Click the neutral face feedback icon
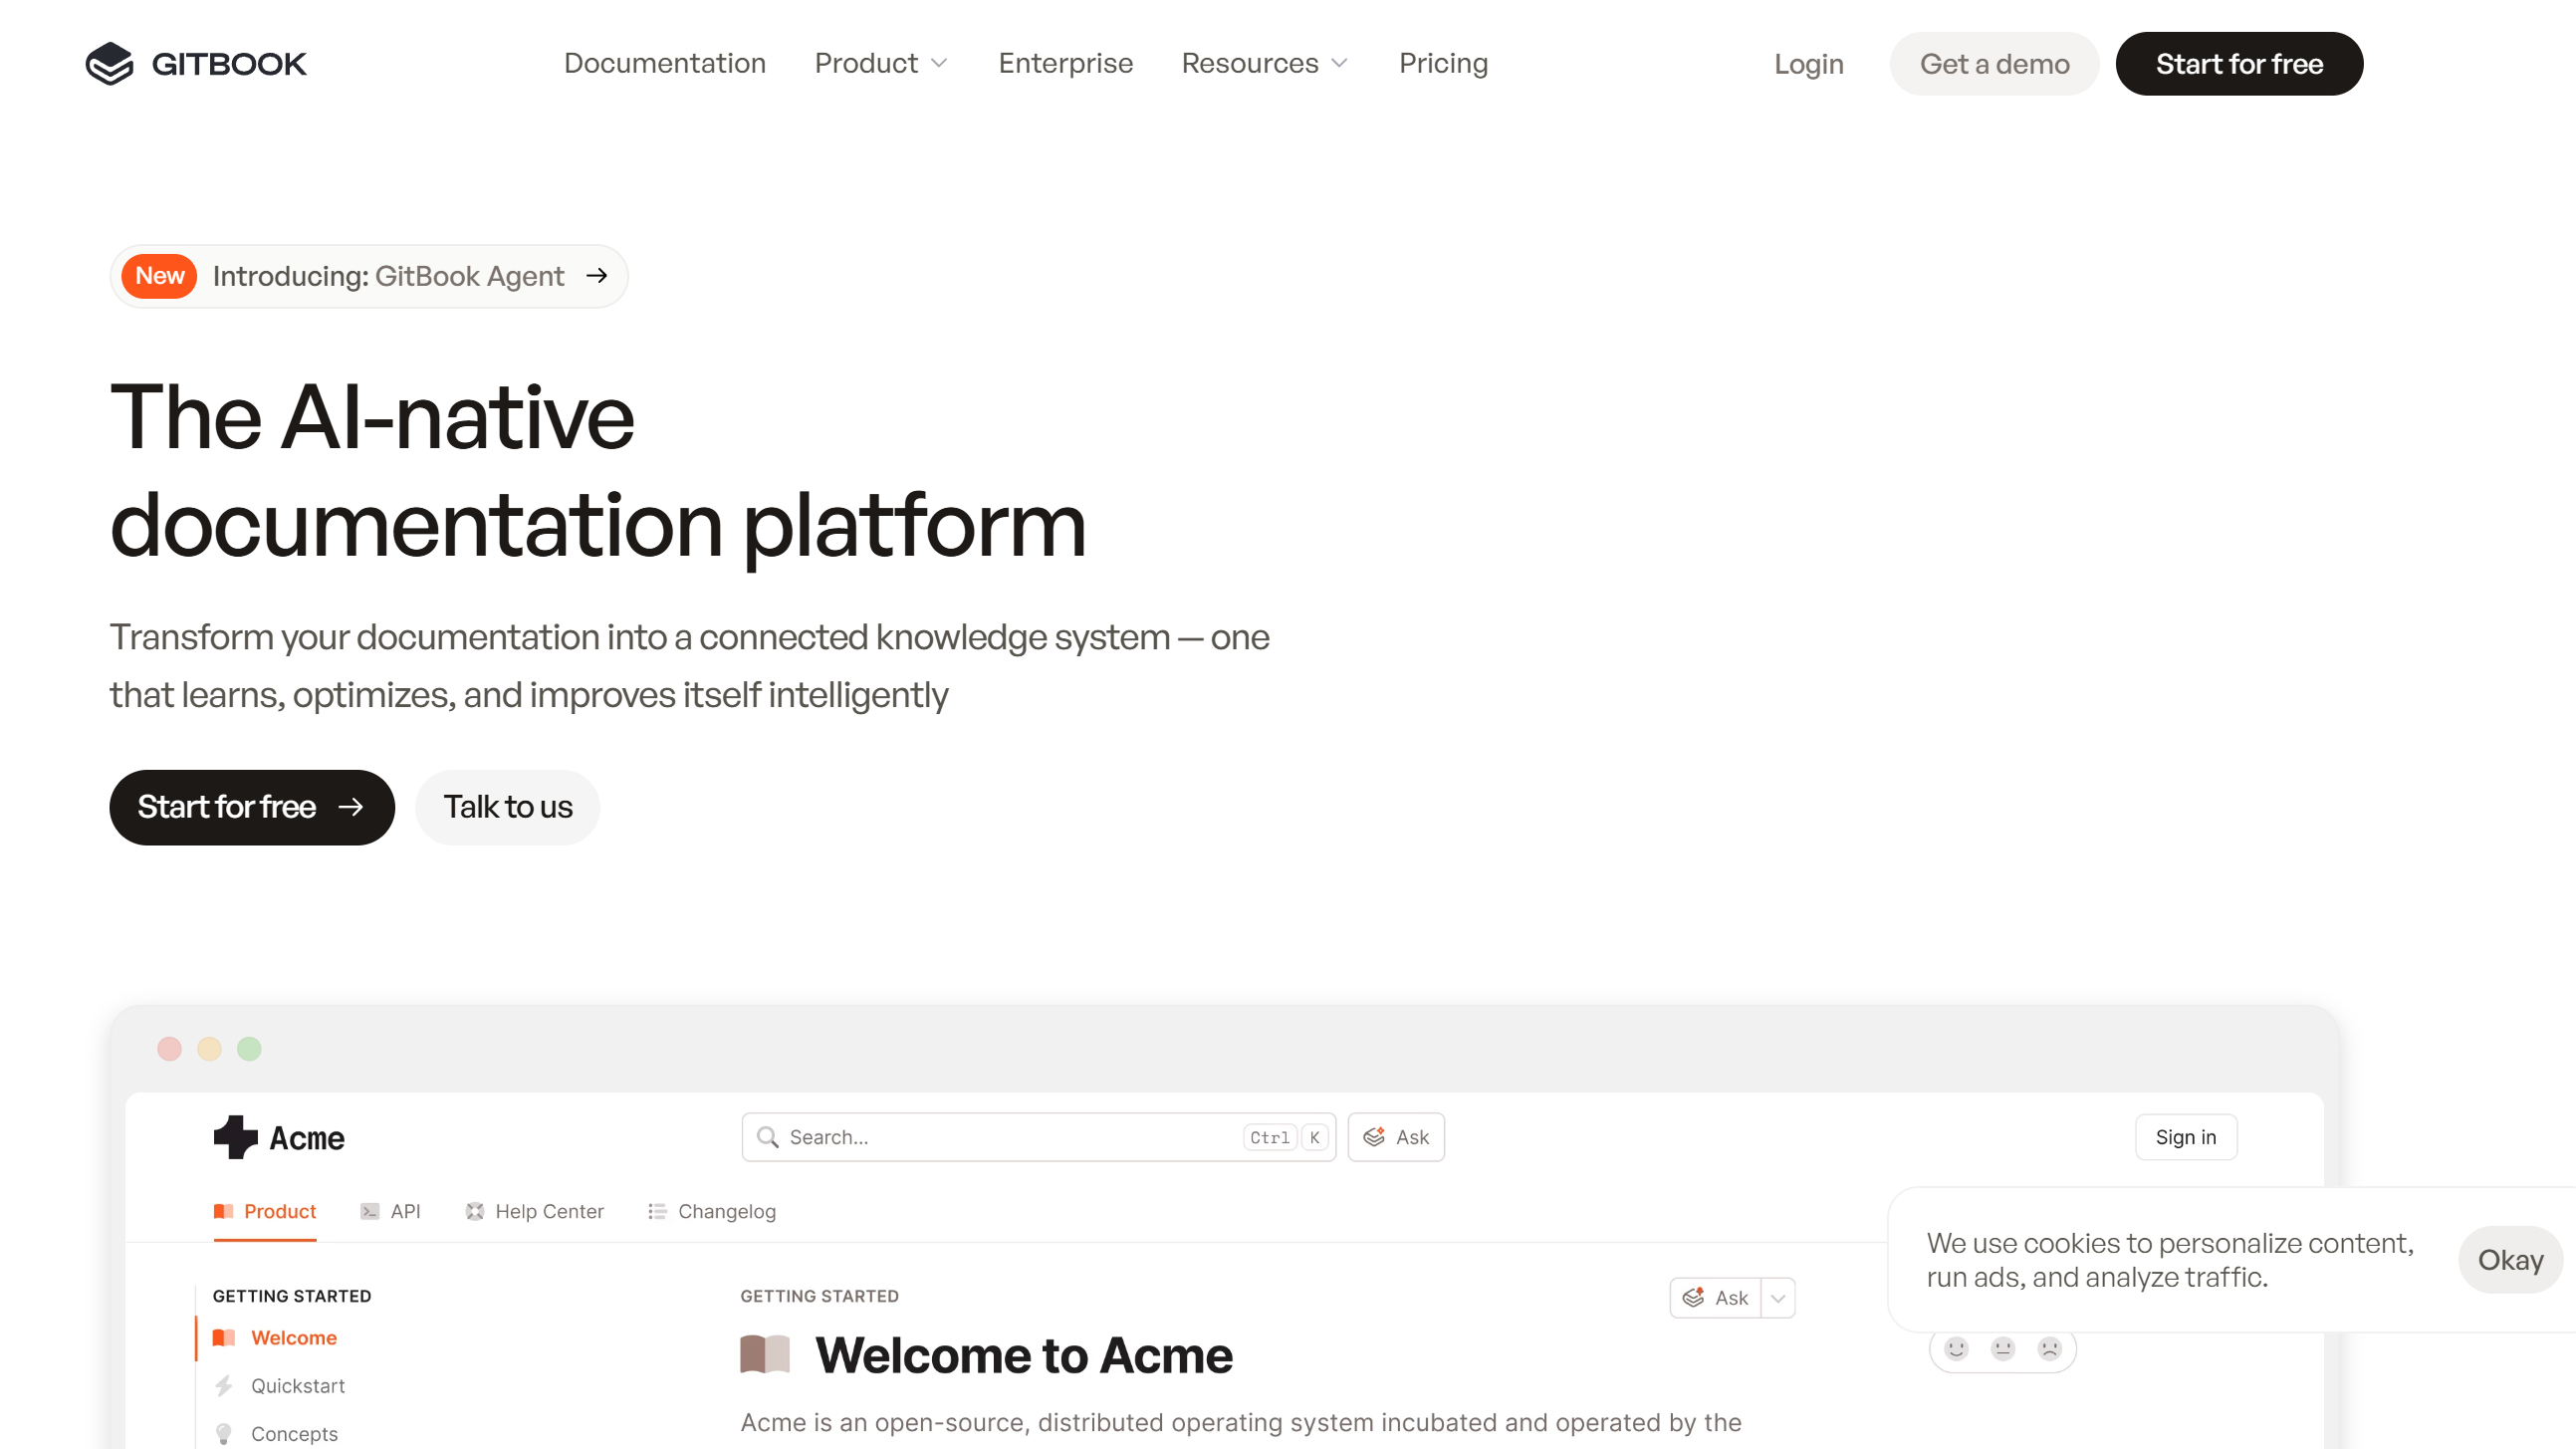The width and height of the screenshot is (2576, 1449). tap(2002, 1348)
